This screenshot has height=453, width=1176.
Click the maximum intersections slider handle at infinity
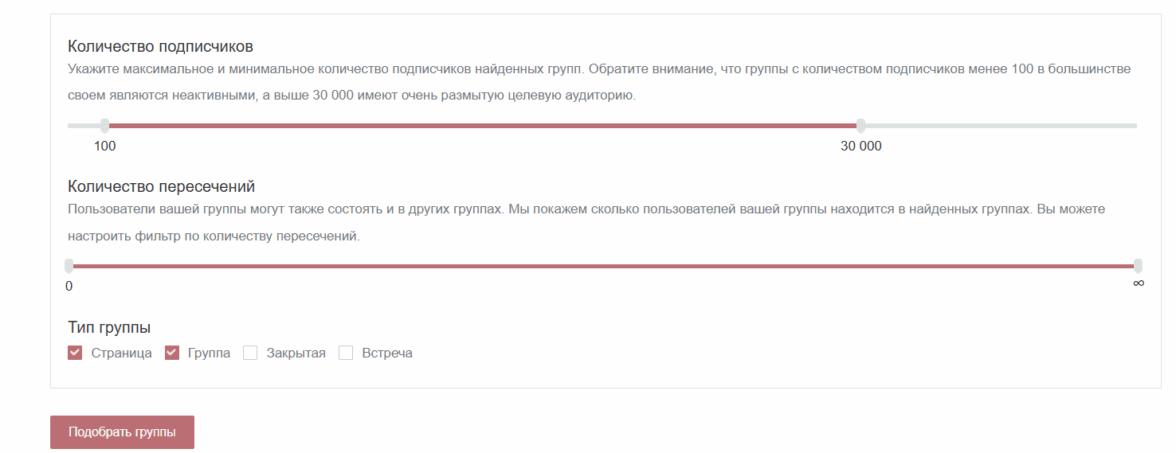(1138, 266)
